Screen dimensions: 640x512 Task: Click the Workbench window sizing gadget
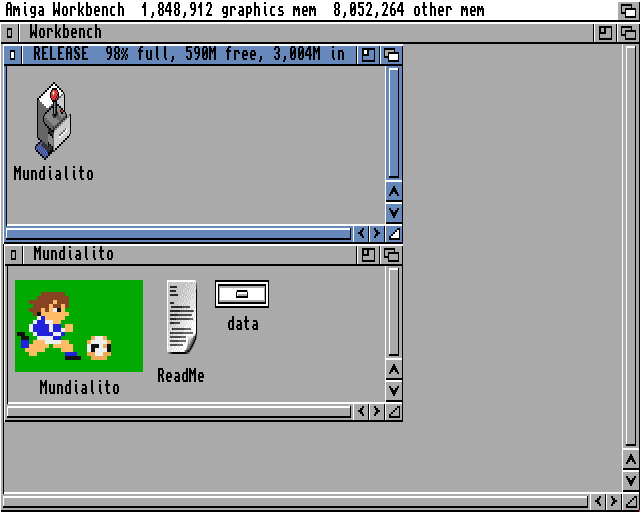[x=631, y=501]
